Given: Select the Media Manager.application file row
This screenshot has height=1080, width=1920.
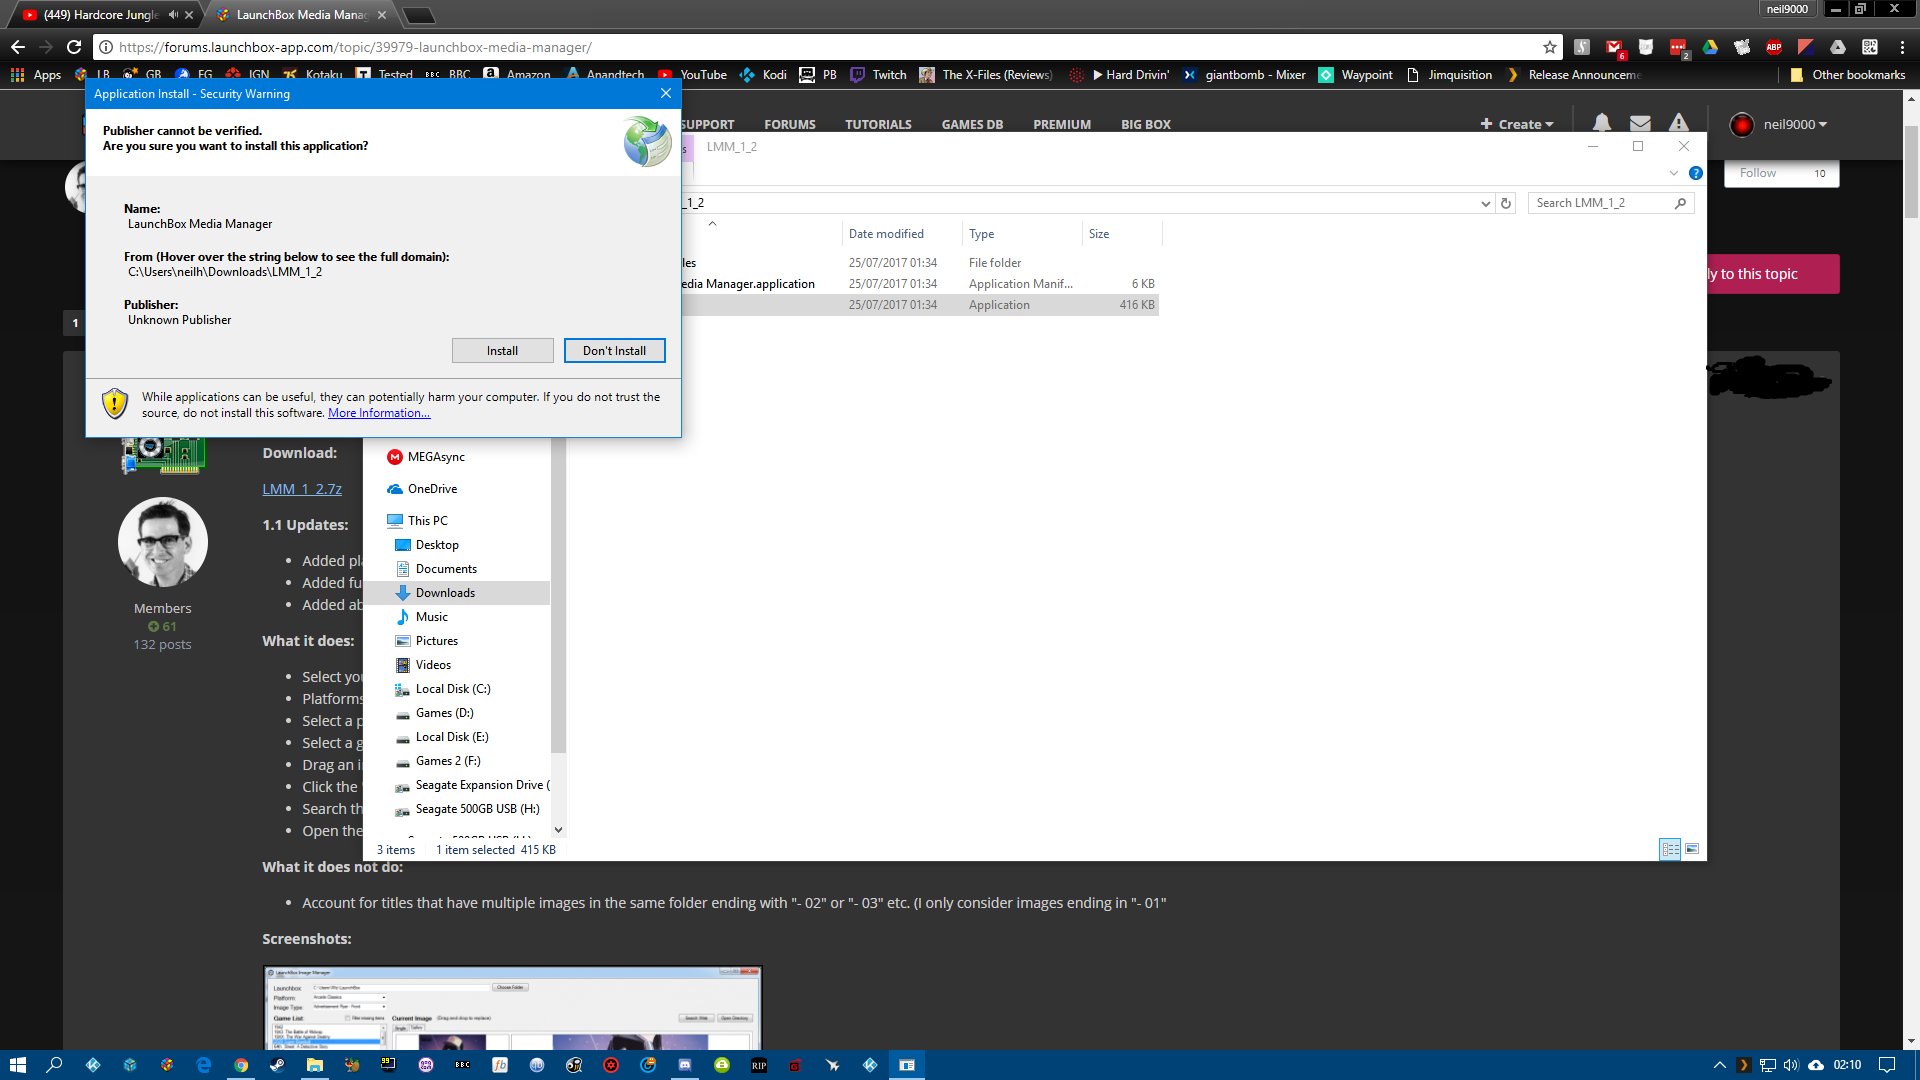Looking at the screenshot, I should point(919,284).
